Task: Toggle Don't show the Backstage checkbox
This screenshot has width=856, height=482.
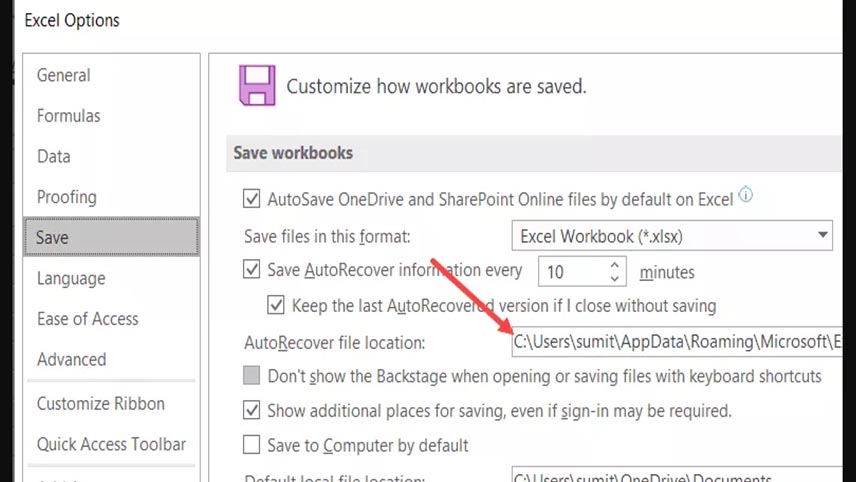Action: coord(252,376)
